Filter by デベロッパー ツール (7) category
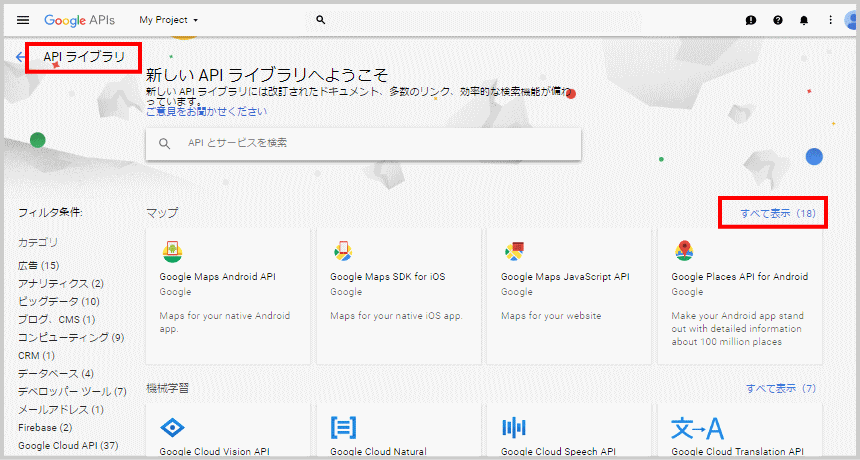860x460 pixels. (x=72, y=392)
